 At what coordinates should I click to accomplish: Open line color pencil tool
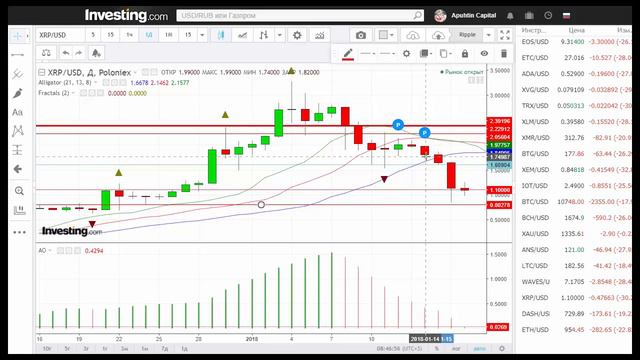click(348, 53)
